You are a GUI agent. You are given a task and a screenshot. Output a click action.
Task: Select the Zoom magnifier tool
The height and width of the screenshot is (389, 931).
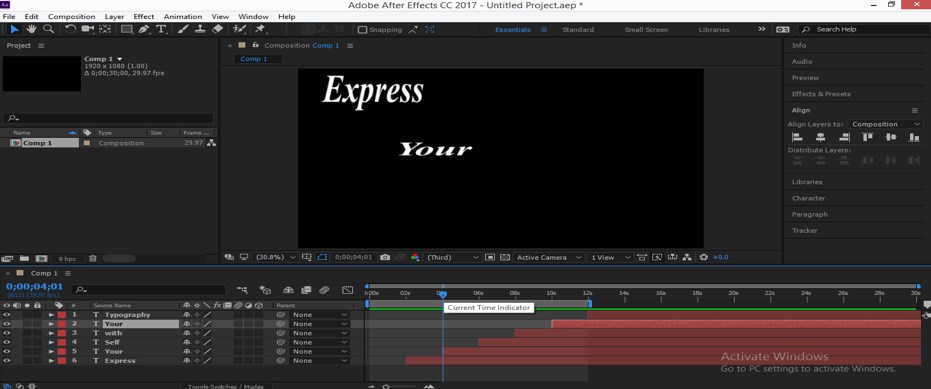[x=49, y=29]
